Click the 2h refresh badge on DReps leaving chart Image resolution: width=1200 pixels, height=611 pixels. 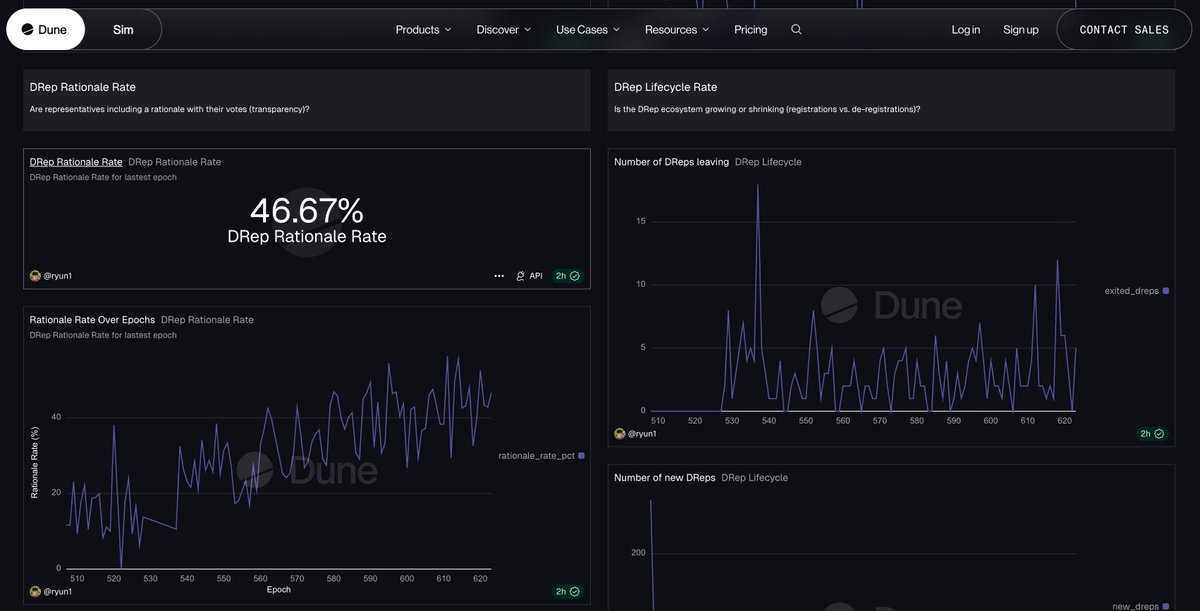point(1152,434)
